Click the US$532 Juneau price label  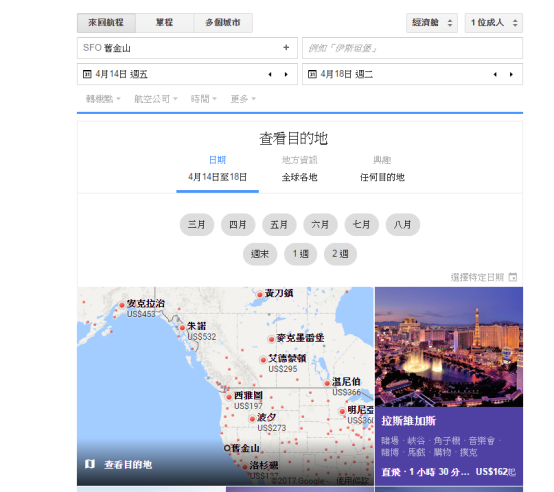[201, 337]
